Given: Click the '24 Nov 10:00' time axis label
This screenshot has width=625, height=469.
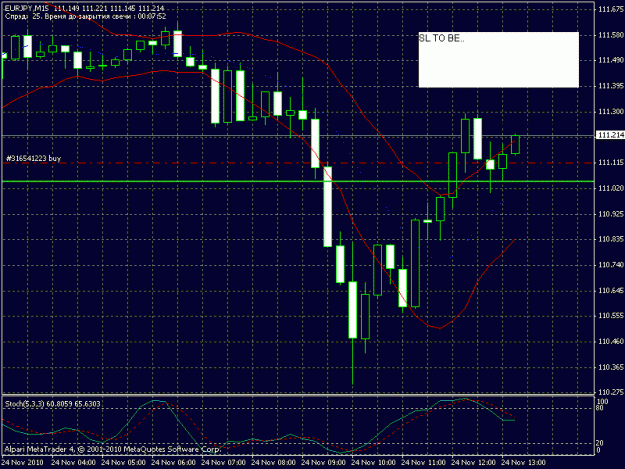Looking at the screenshot, I should [x=373, y=463].
